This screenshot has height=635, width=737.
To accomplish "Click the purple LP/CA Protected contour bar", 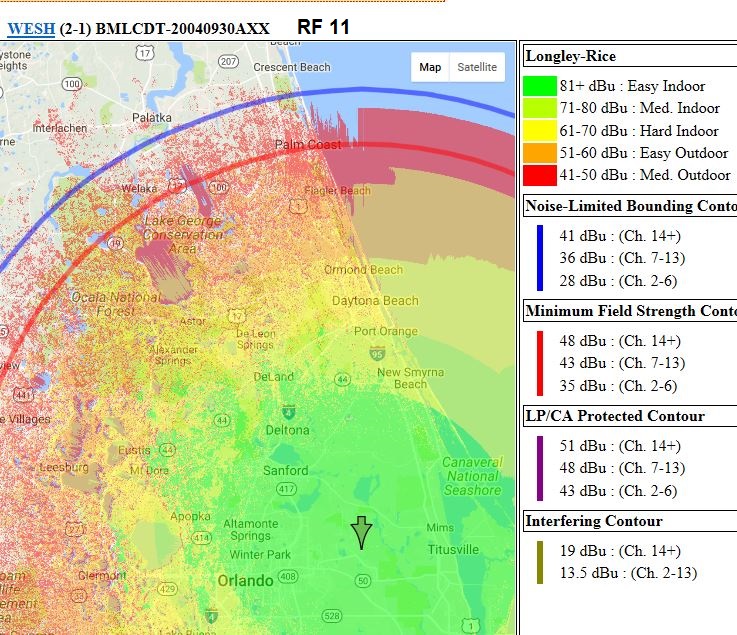I will (x=540, y=468).
